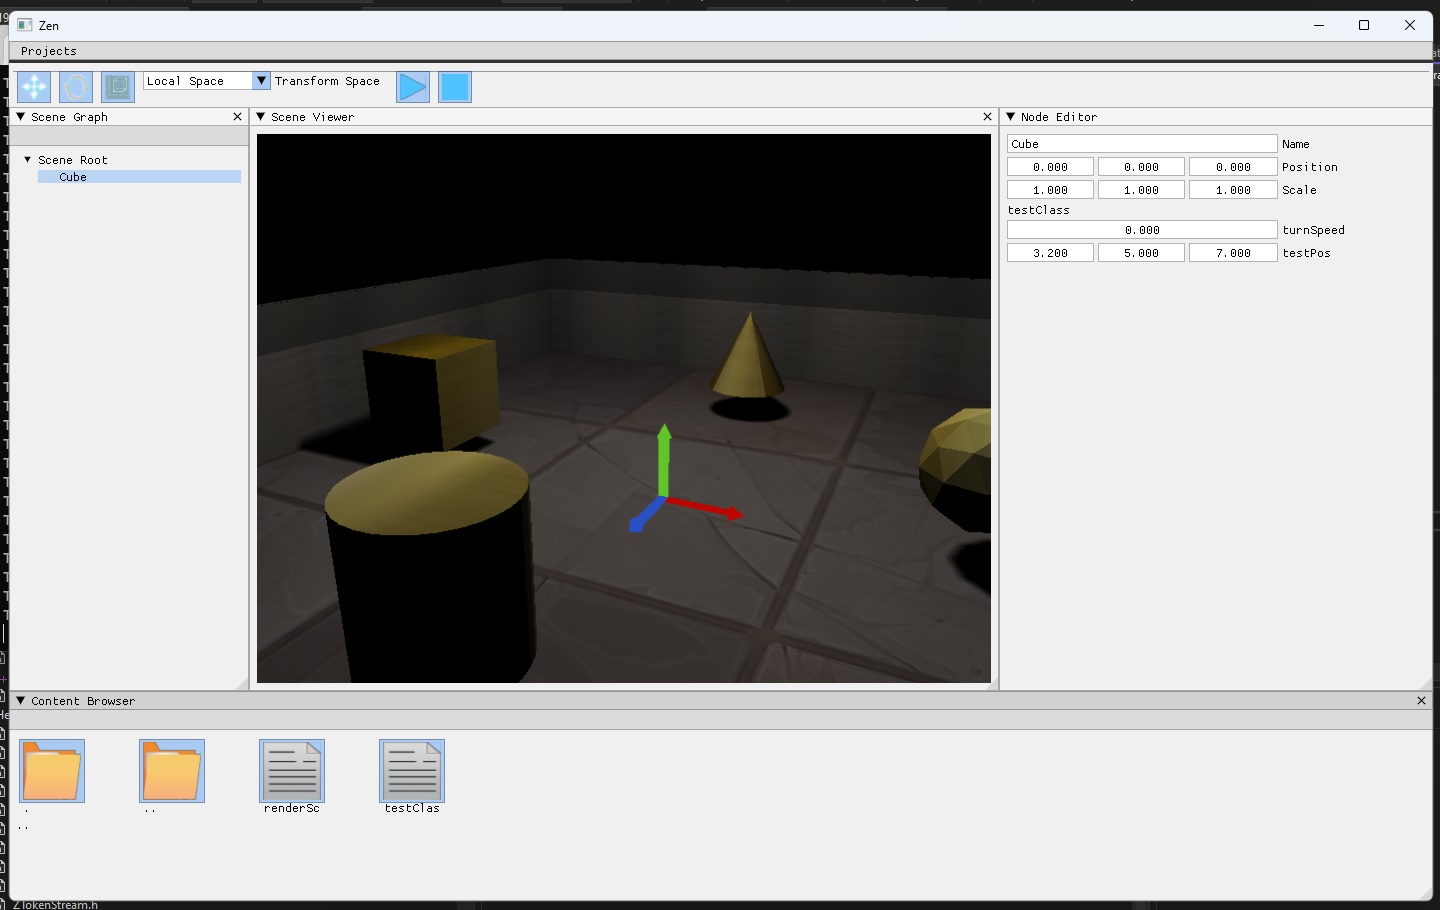This screenshot has width=1440, height=910.
Task: Click the blue Z-axis gizmo handle
Action: pyautogui.click(x=646, y=516)
